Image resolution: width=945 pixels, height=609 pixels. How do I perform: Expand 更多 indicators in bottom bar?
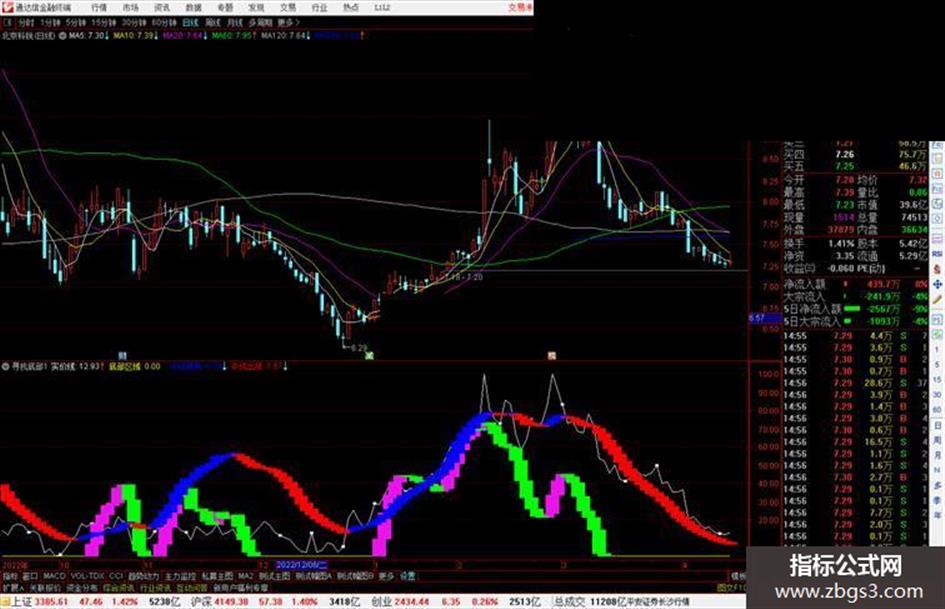click(386, 576)
